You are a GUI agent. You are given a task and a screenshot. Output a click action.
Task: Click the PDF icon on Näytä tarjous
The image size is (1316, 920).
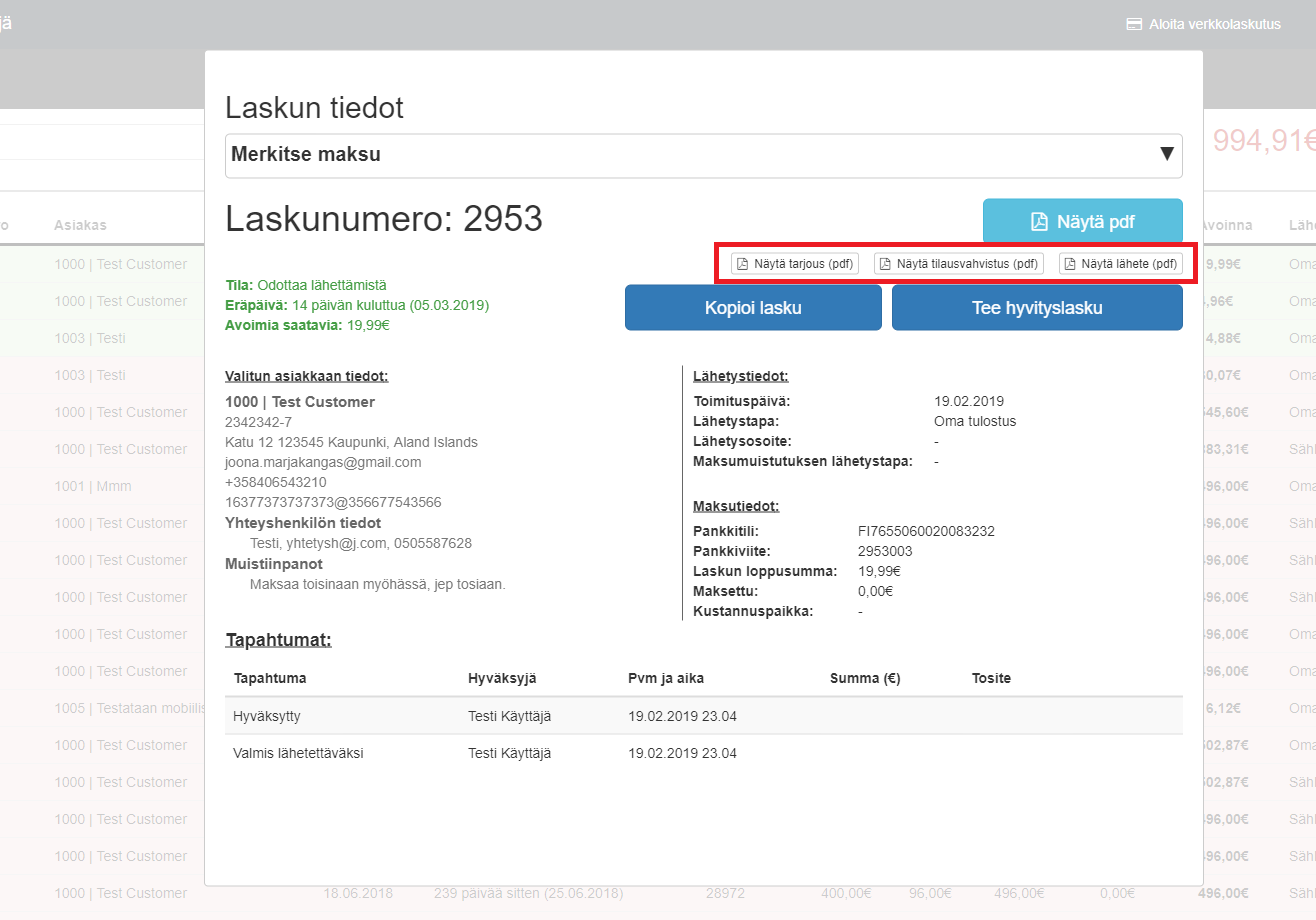pos(743,264)
